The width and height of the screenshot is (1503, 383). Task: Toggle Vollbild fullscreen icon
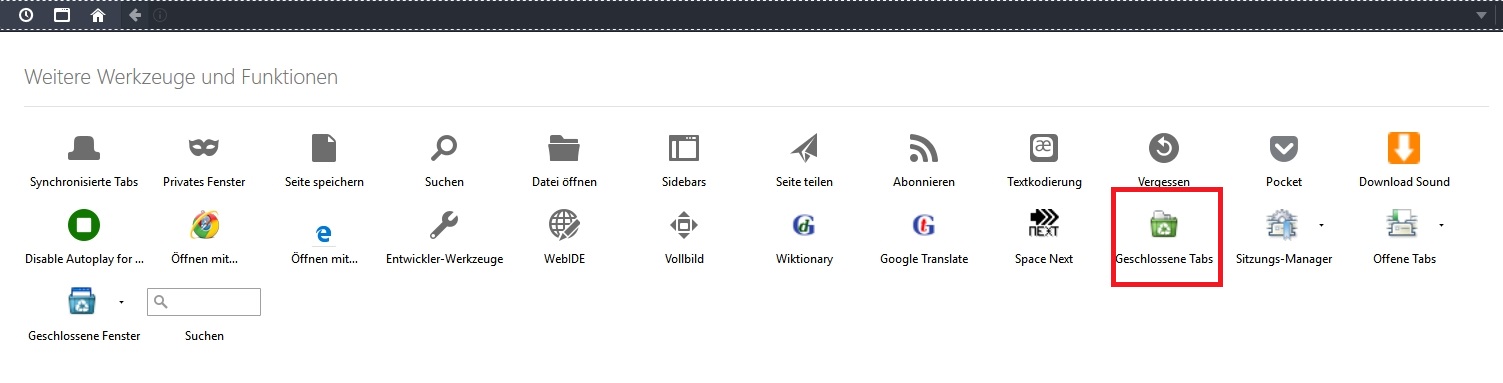[x=684, y=225]
